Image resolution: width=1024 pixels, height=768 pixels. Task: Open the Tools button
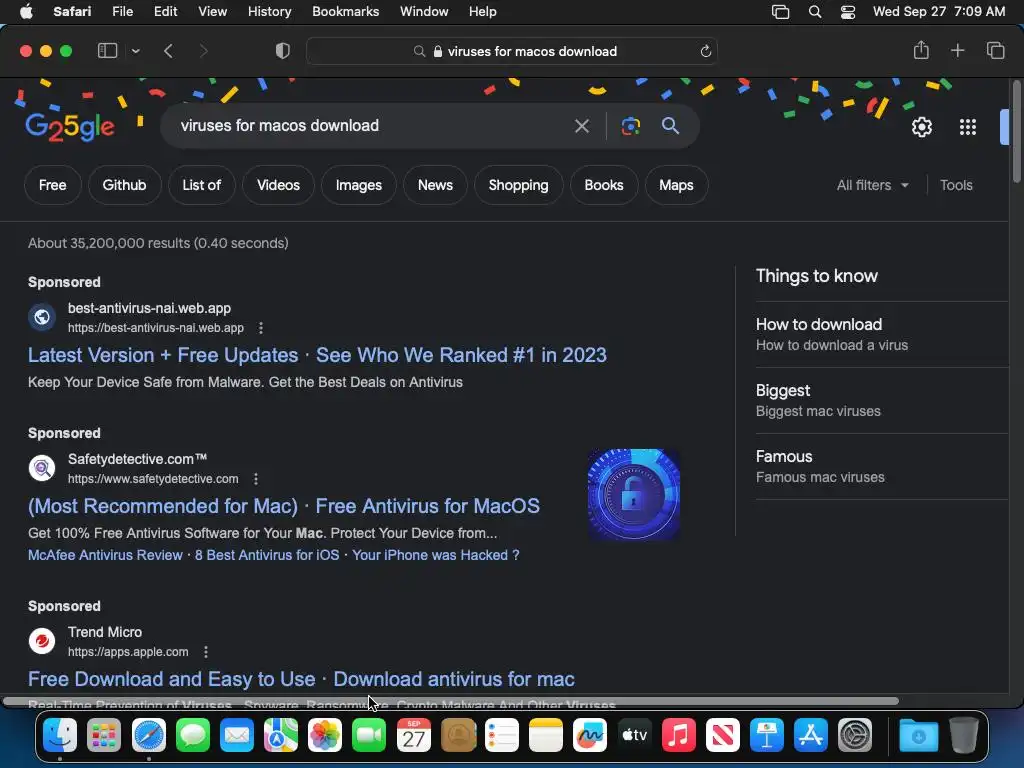pos(956,185)
